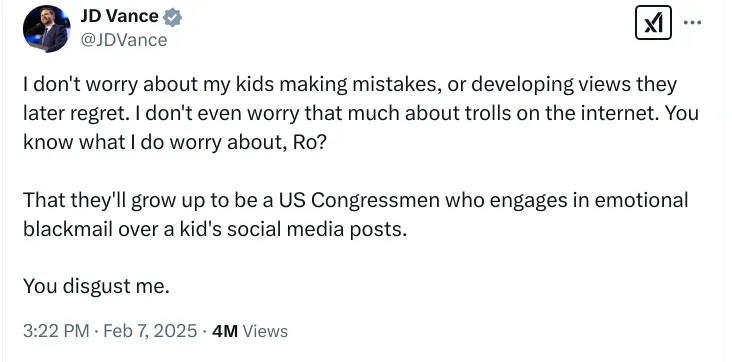Click the Feb 7, 2025 date

click(150, 331)
